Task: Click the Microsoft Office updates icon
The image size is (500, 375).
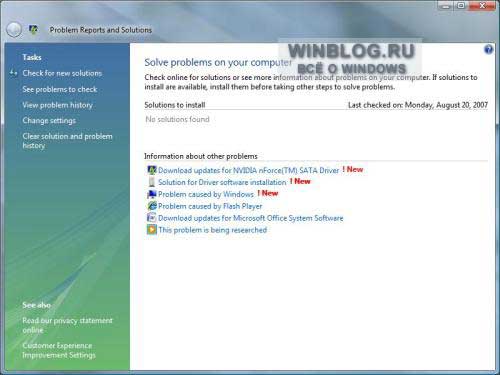Action: pyautogui.click(x=152, y=218)
